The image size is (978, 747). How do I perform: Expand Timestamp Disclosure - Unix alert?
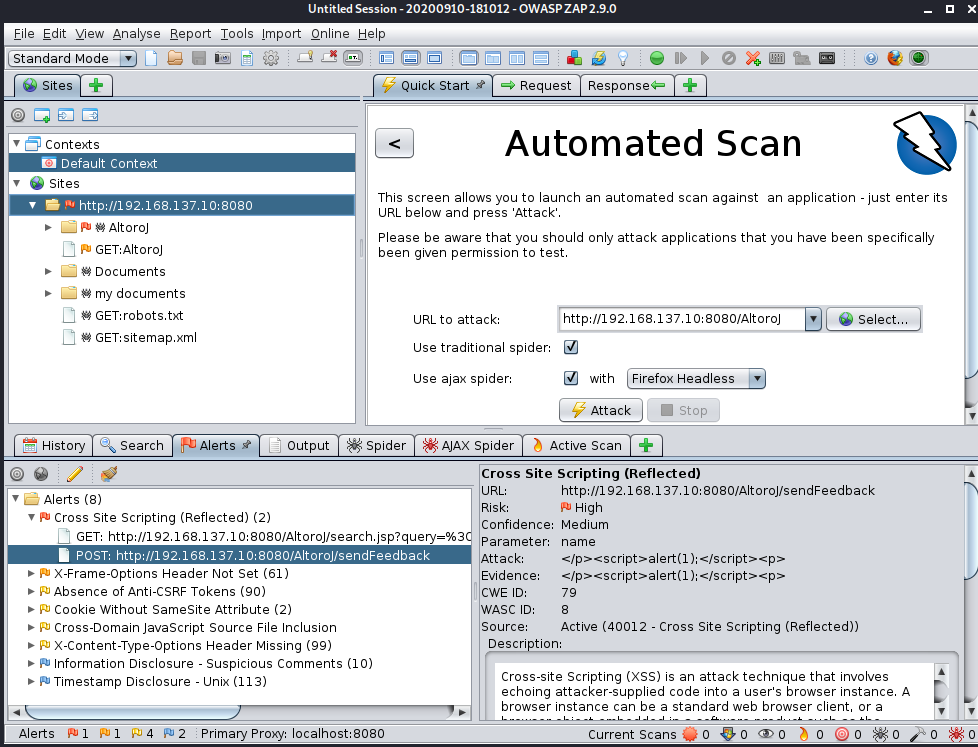pos(31,681)
